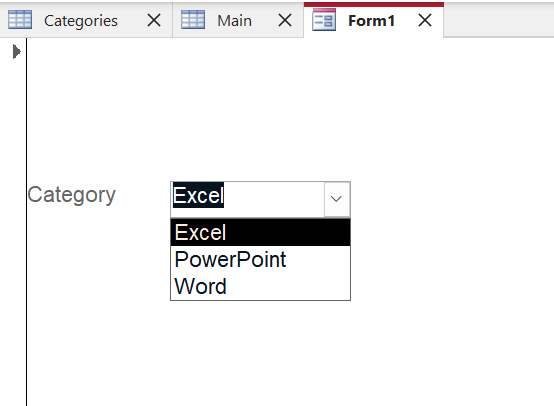Collapse the Category combo box dropdown arrow
This screenshot has width=554, height=406.
coord(336,199)
